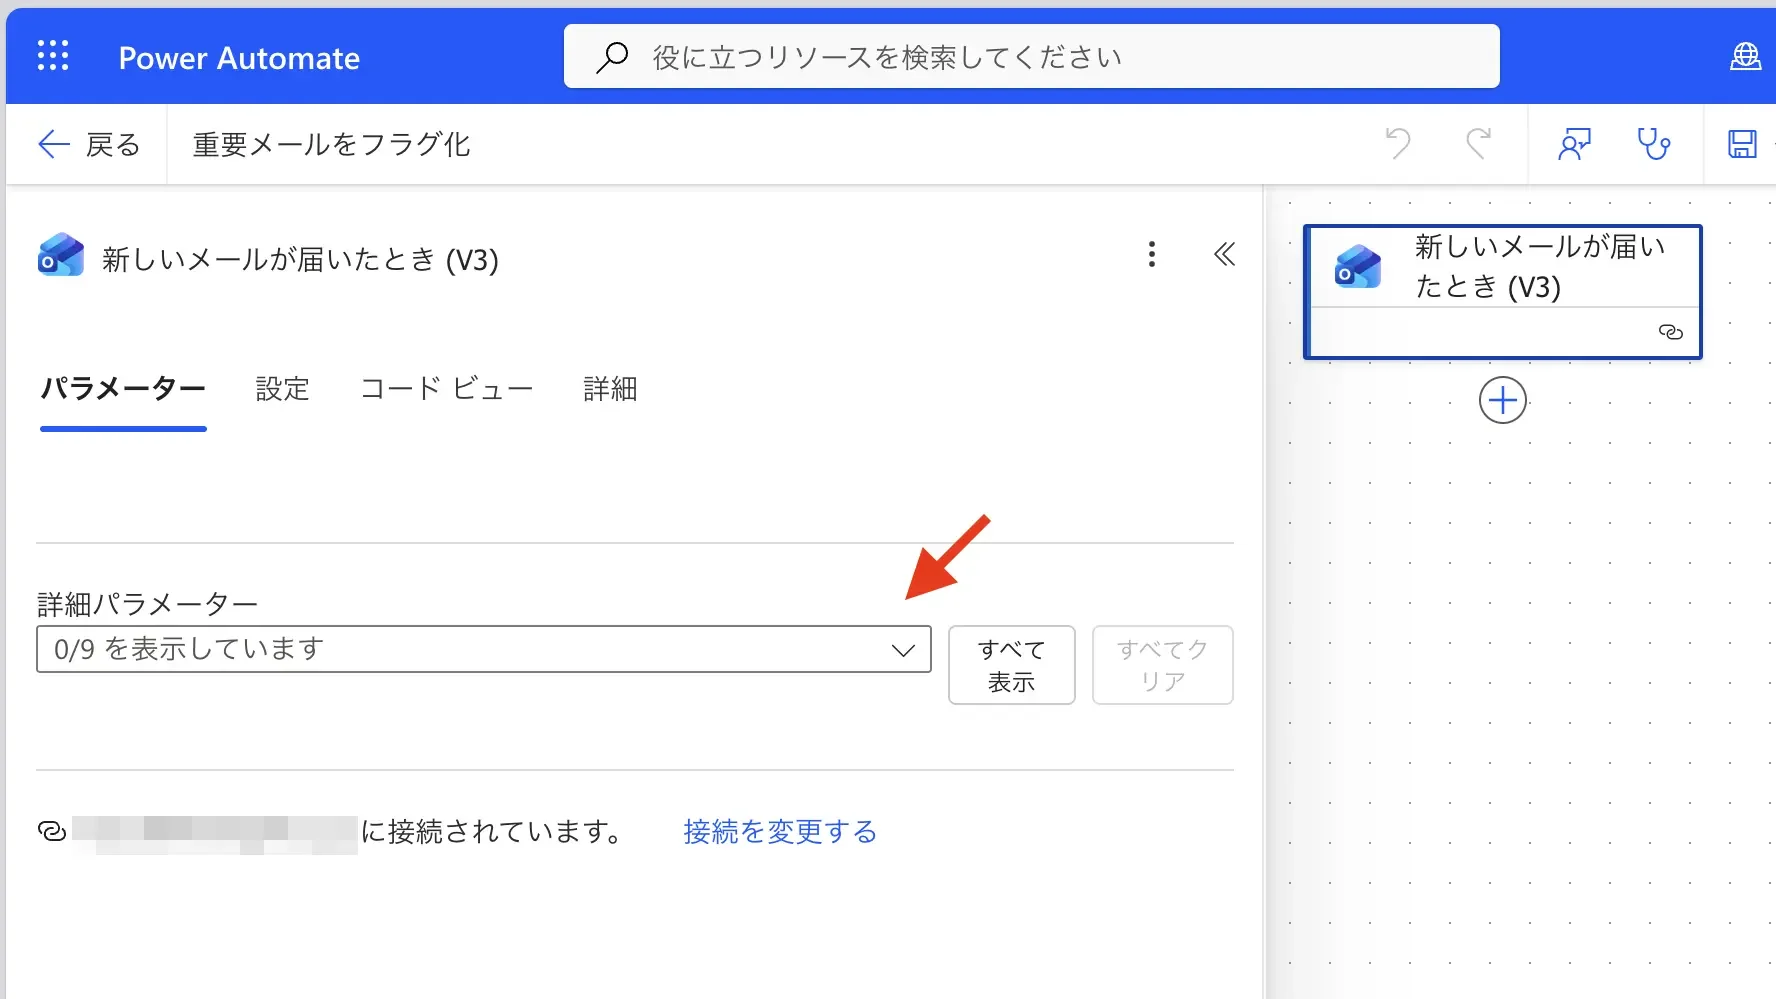Switch to the 設定 tab
This screenshot has width=1776, height=999.
tap(282, 389)
